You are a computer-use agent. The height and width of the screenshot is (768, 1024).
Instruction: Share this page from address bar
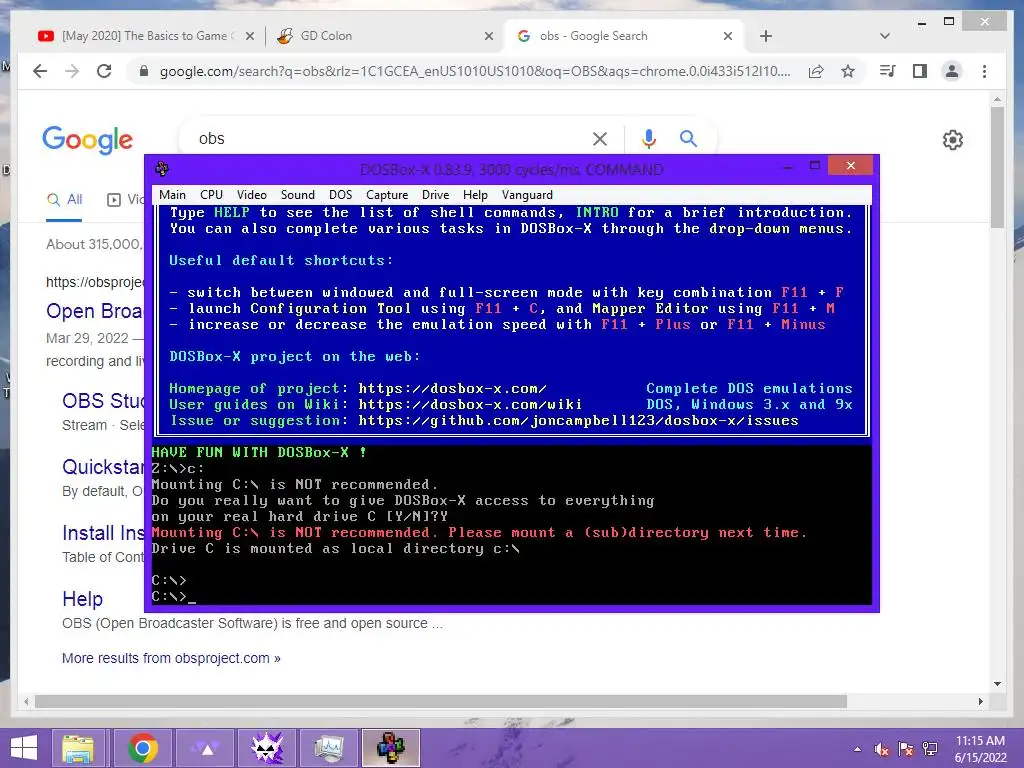coord(816,71)
